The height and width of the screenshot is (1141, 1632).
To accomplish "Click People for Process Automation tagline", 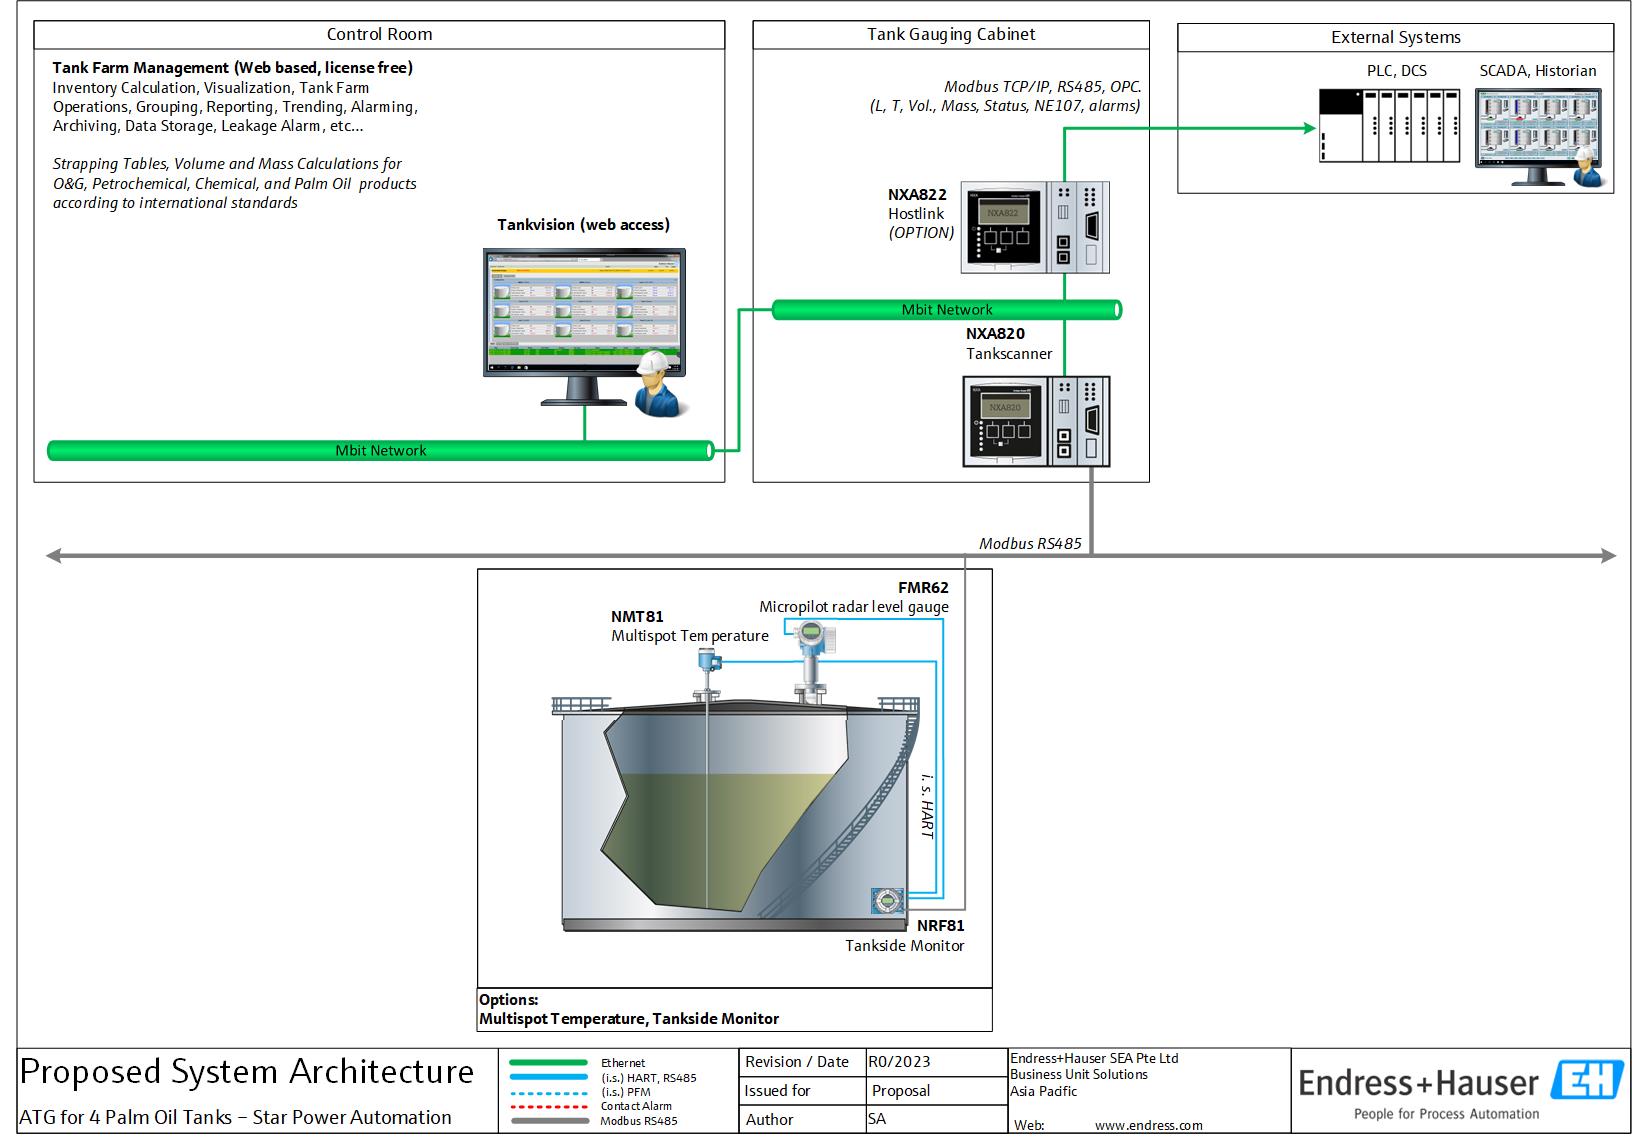I will (x=1446, y=1114).
